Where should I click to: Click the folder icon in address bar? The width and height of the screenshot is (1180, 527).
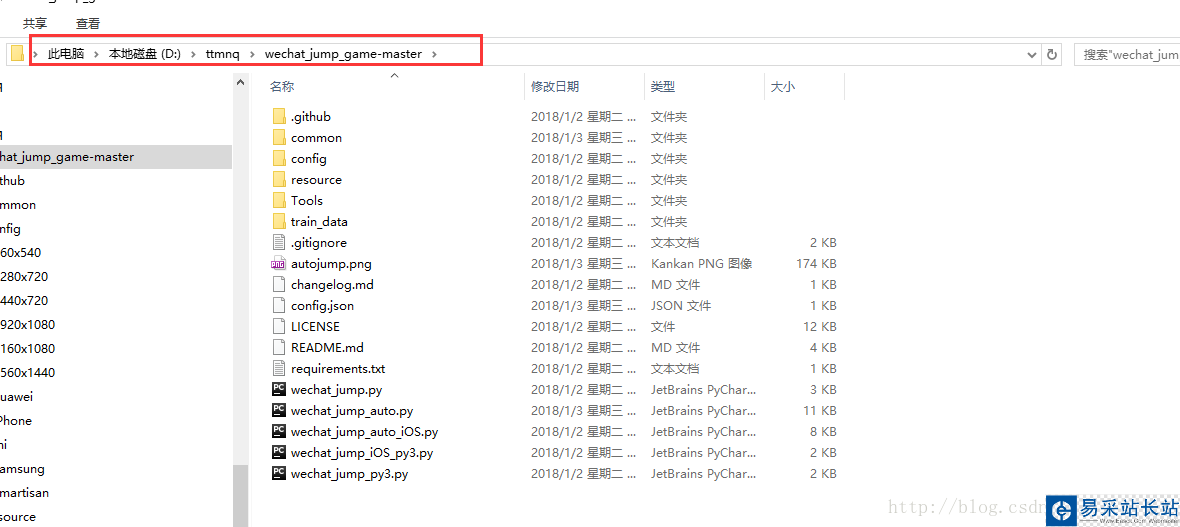coord(17,54)
